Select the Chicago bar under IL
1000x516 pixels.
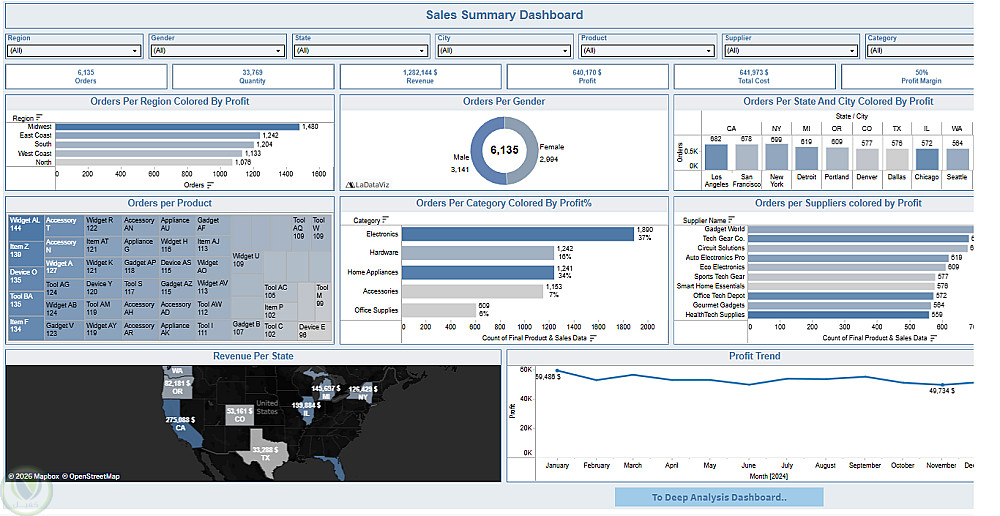click(x=927, y=159)
